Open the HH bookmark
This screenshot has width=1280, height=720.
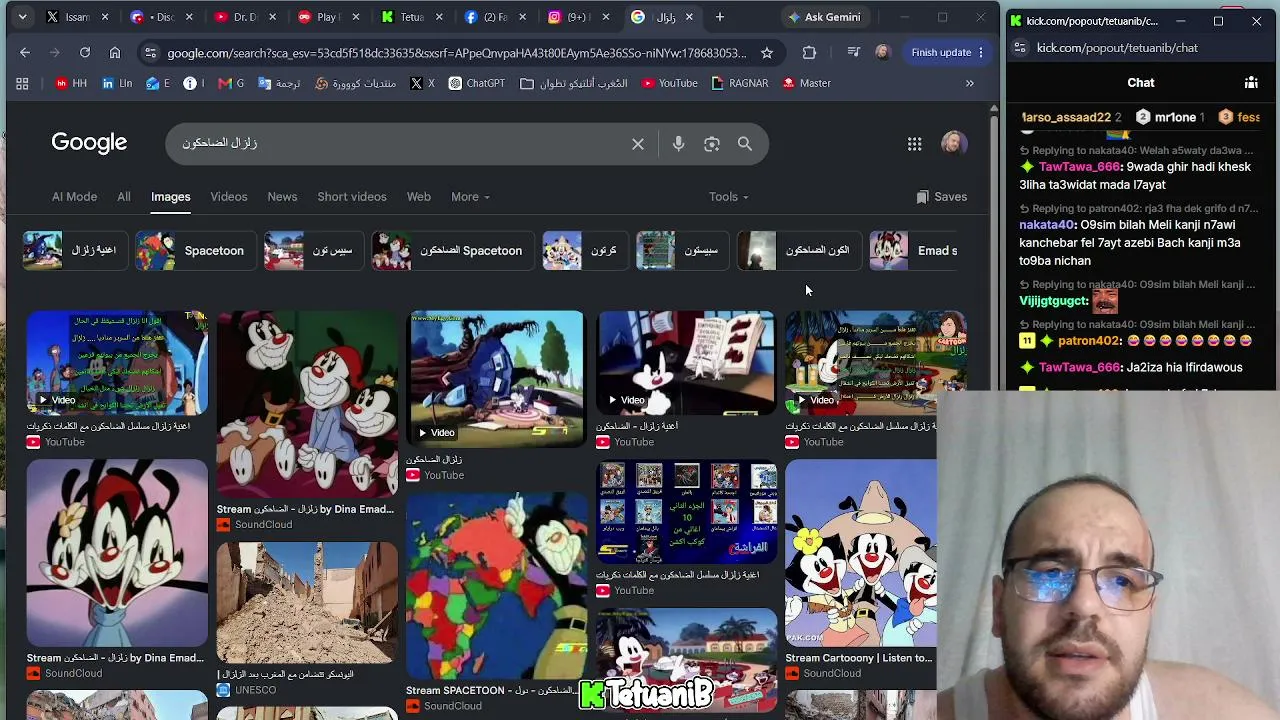point(71,83)
